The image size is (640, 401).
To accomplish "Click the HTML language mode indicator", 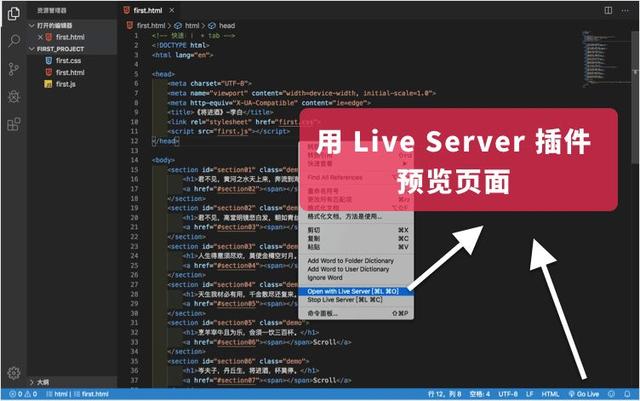I will (x=550, y=394).
